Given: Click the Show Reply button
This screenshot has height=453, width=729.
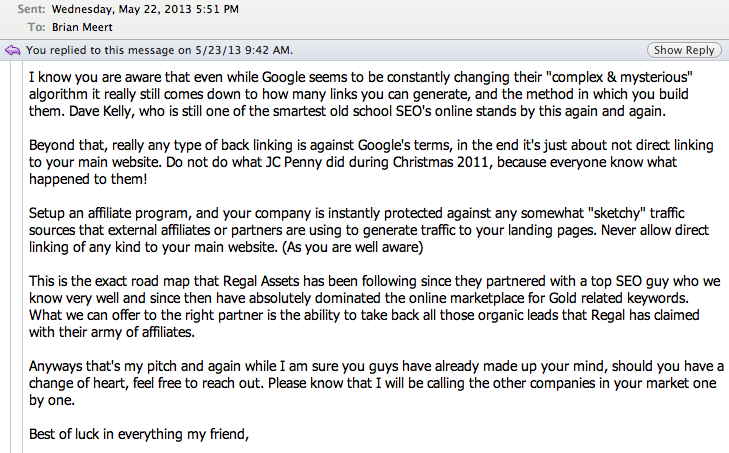Looking at the screenshot, I should tap(684, 50).
